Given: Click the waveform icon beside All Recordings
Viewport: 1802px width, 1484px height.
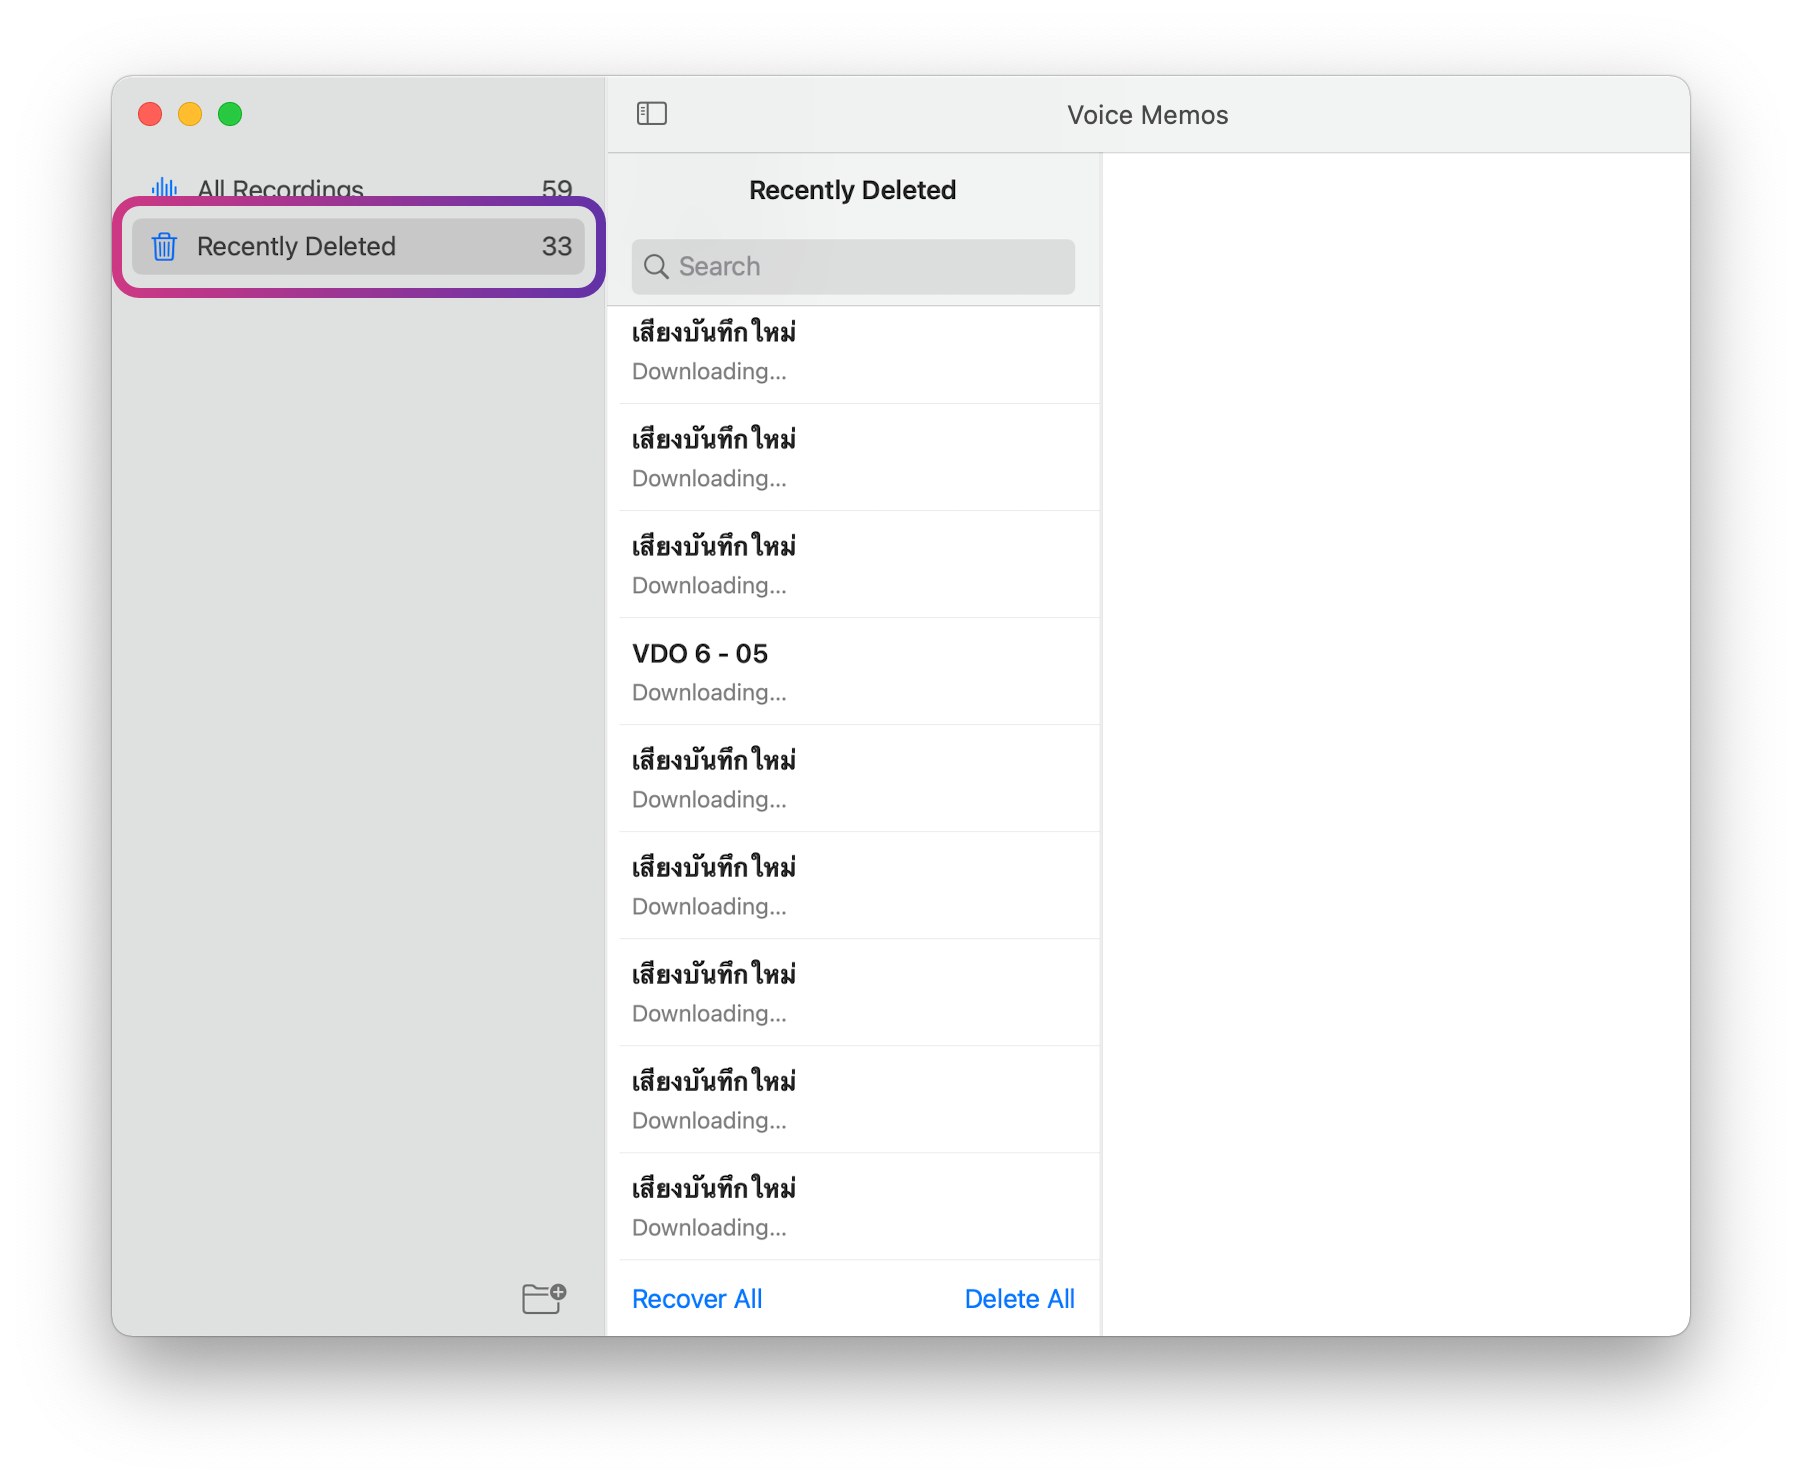Looking at the screenshot, I should (164, 187).
